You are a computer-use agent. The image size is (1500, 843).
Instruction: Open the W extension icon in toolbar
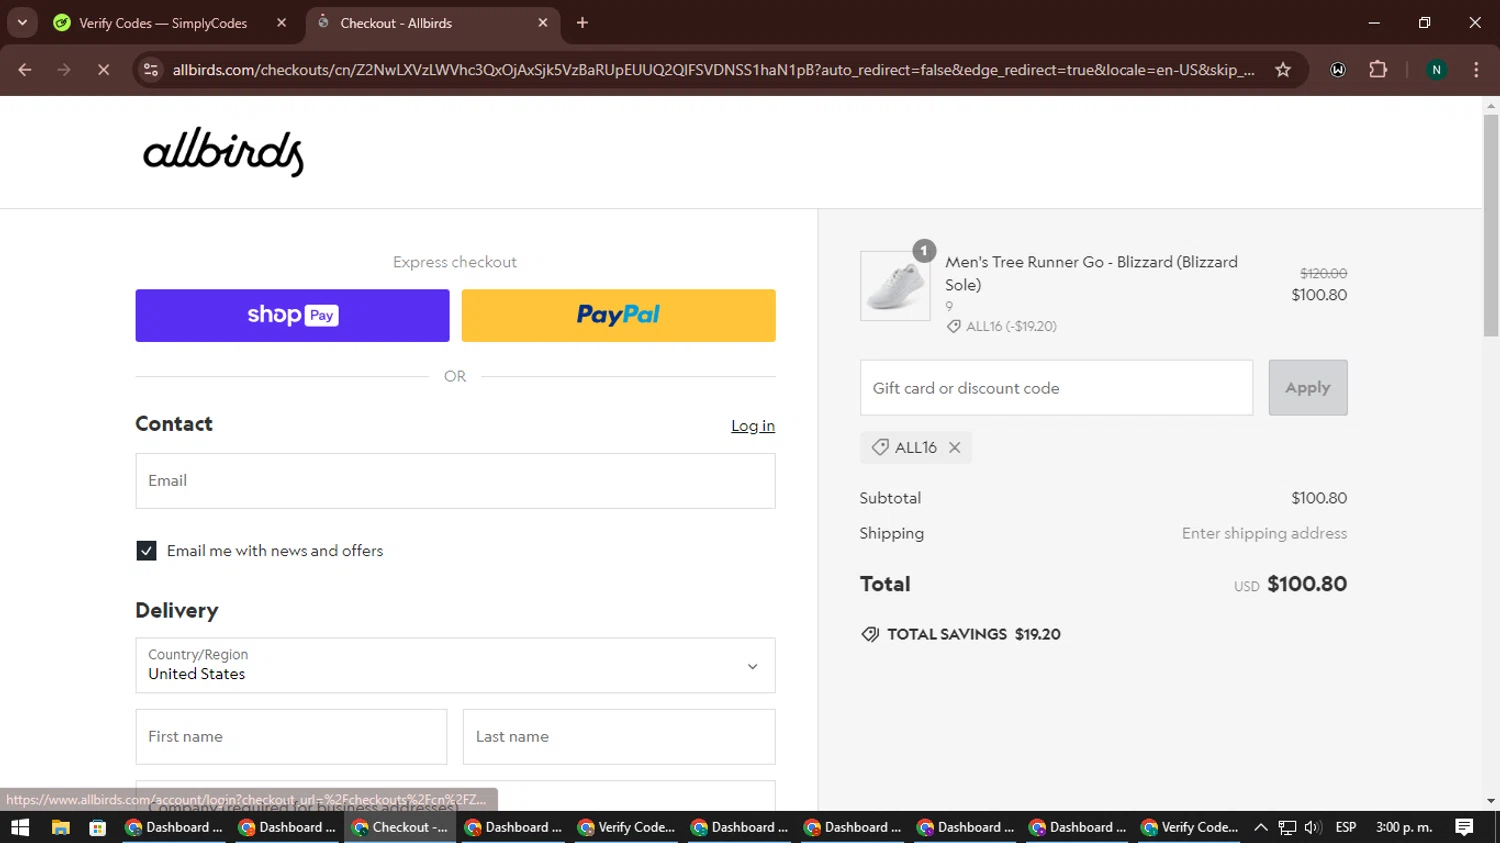point(1338,70)
